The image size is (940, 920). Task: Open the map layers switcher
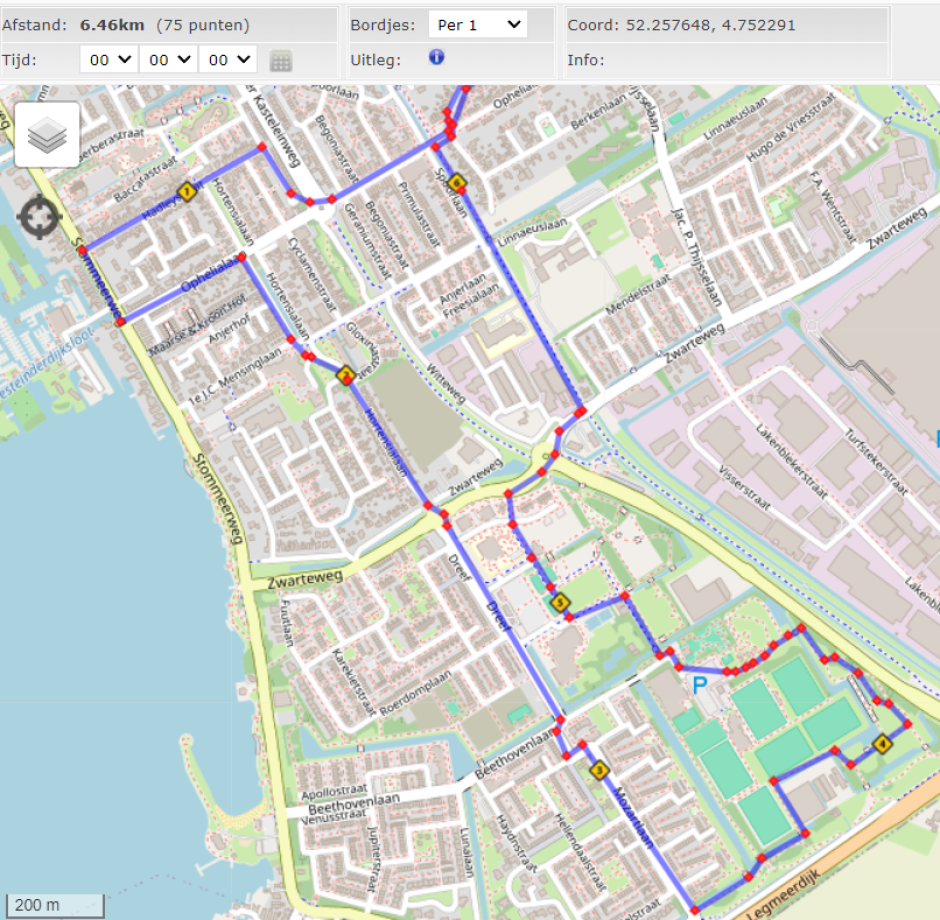click(x=47, y=135)
